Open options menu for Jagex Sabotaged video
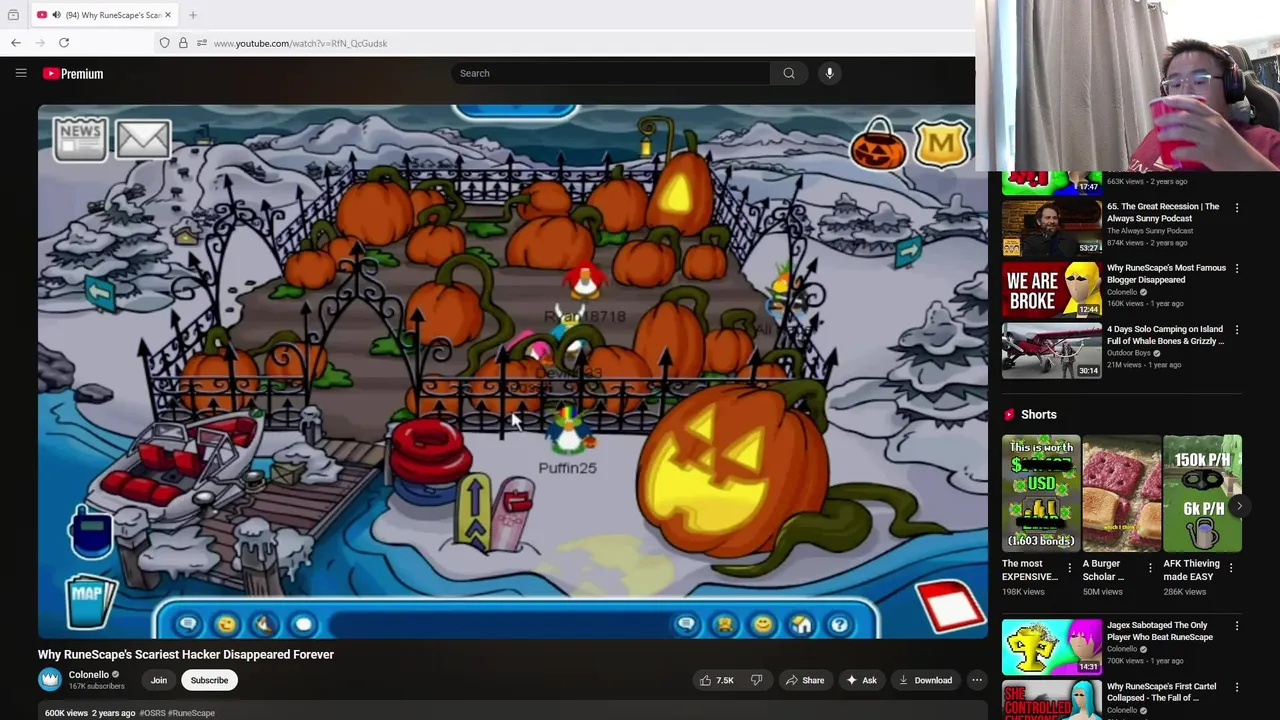The width and height of the screenshot is (1280, 720). click(1237, 626)
